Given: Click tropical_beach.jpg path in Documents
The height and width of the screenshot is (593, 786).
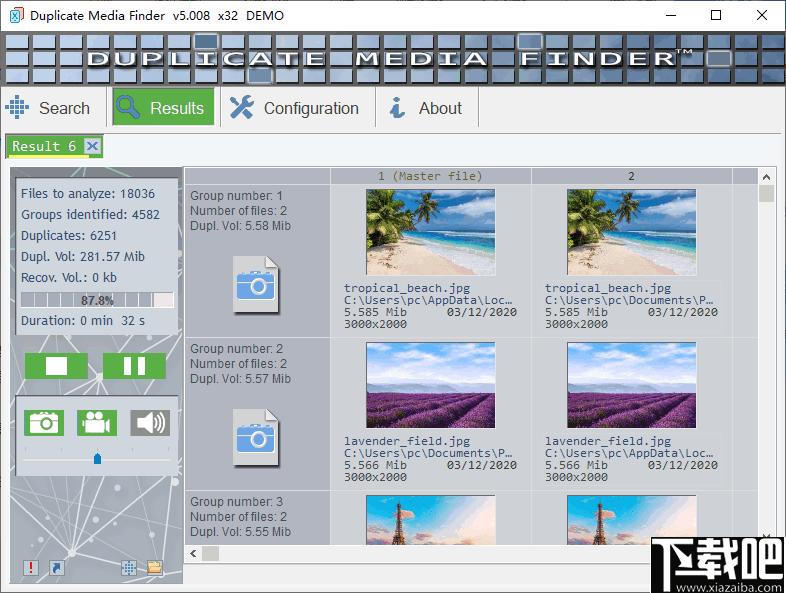Looking at the screenshot, I should click(629, 300).
